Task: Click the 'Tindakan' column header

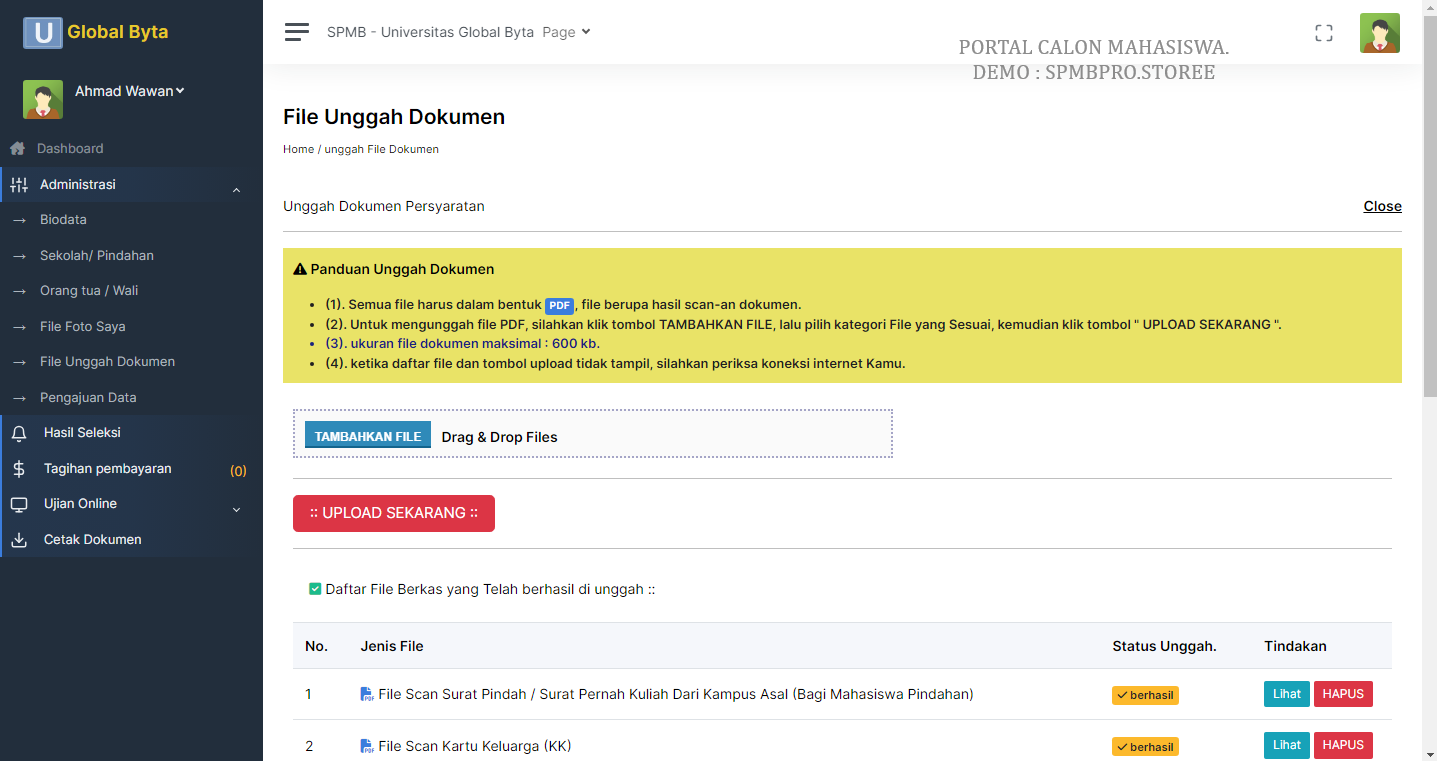Action: (x=1295, y=646)
